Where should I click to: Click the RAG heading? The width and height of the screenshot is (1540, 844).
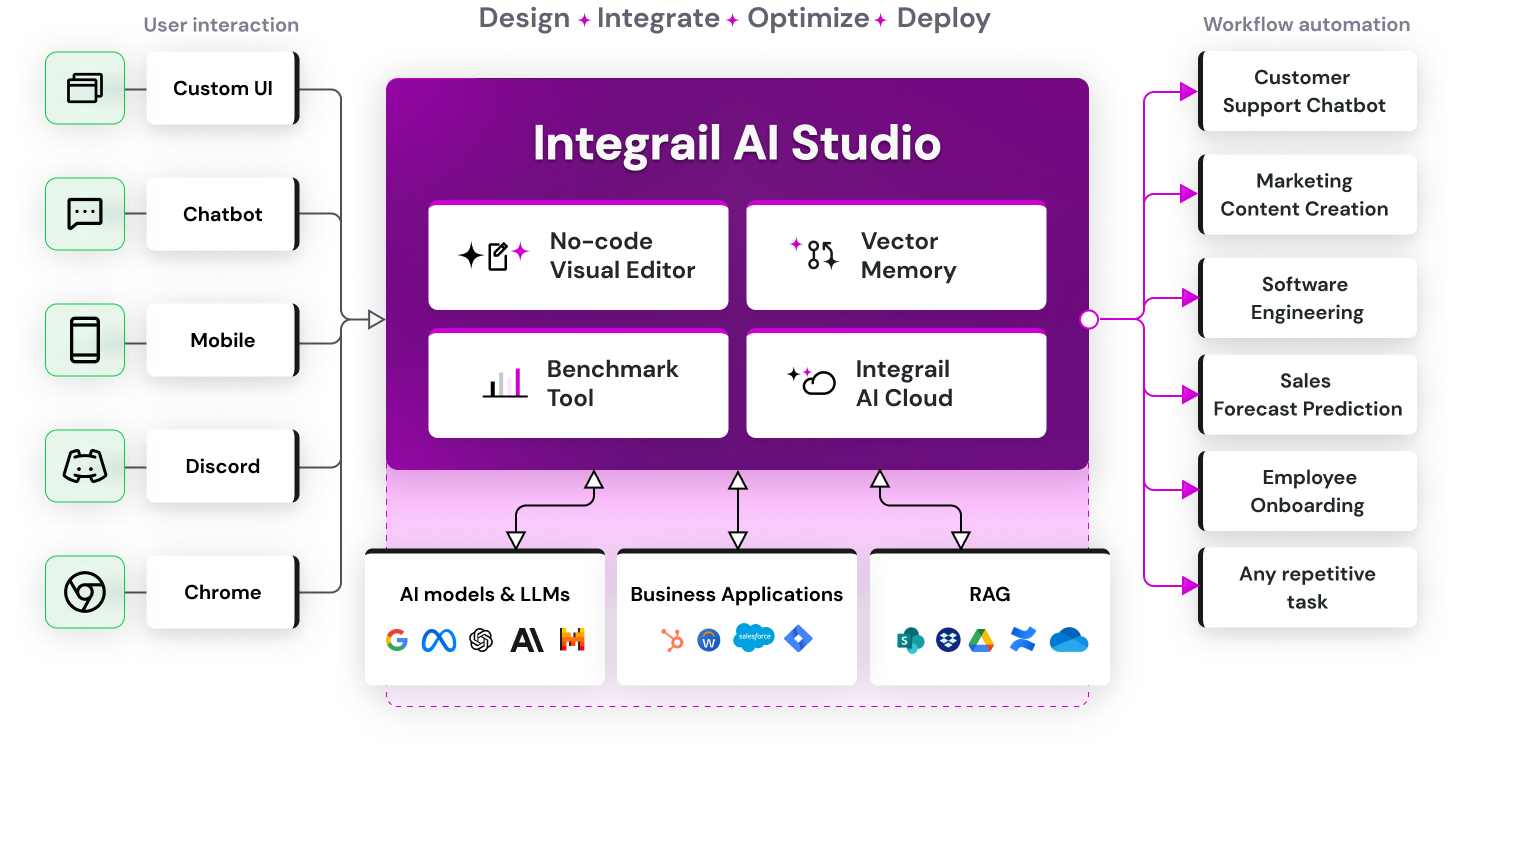point(990,594)
